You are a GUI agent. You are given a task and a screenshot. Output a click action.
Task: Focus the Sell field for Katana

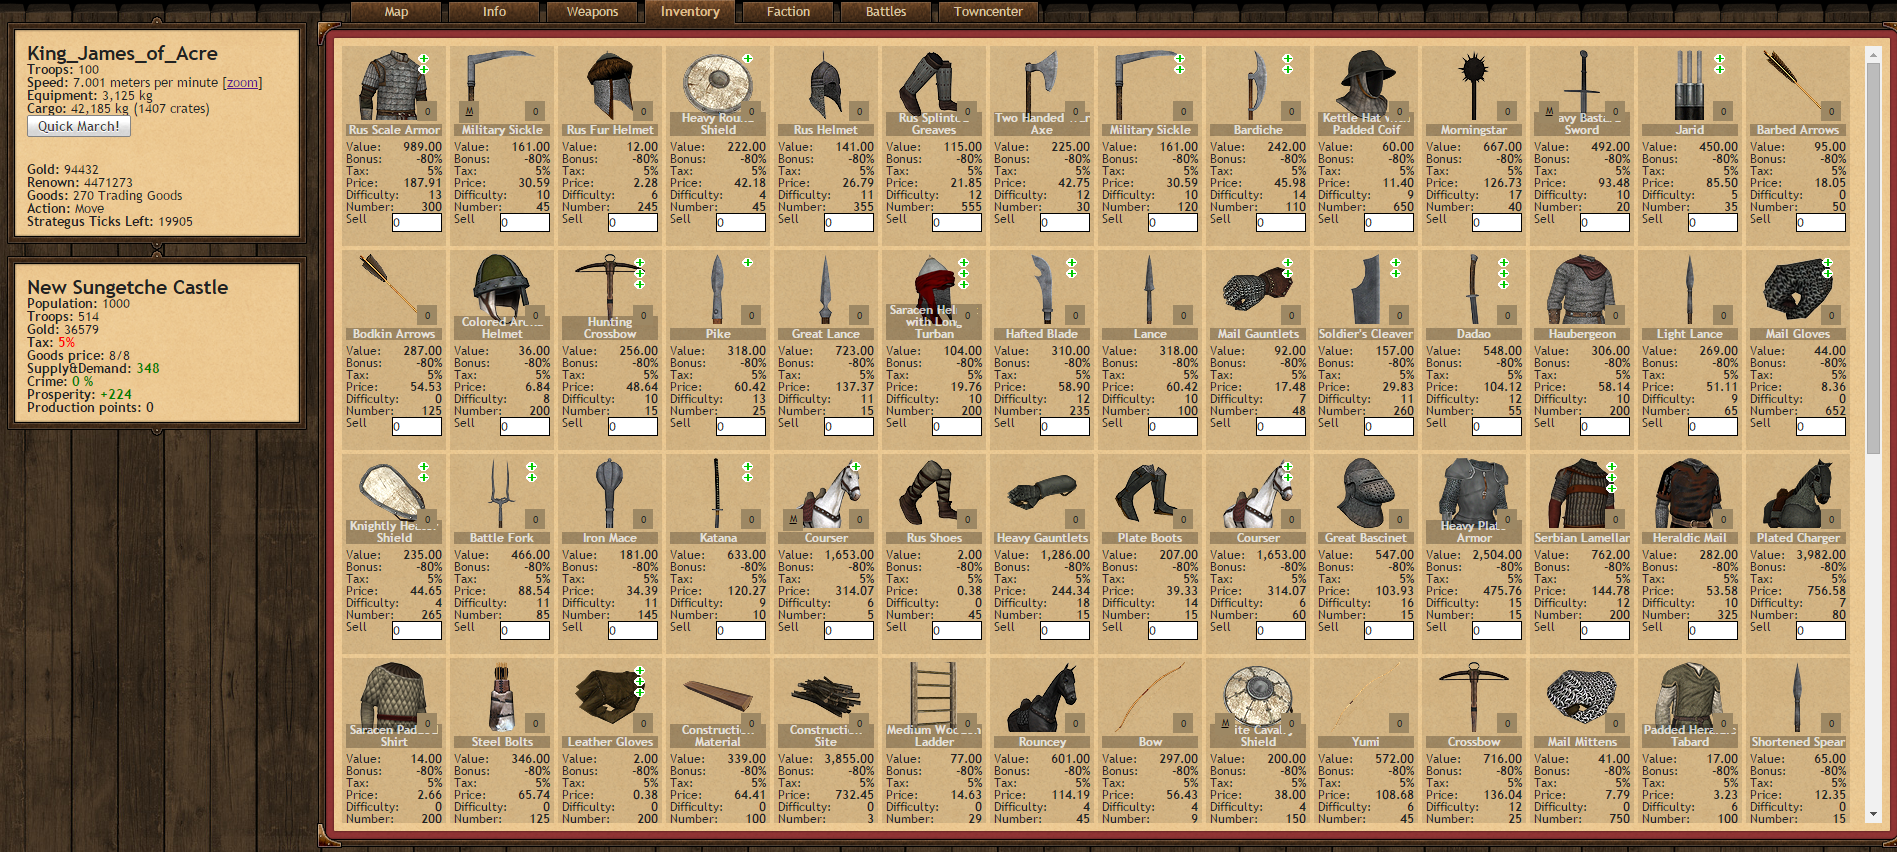741,630
